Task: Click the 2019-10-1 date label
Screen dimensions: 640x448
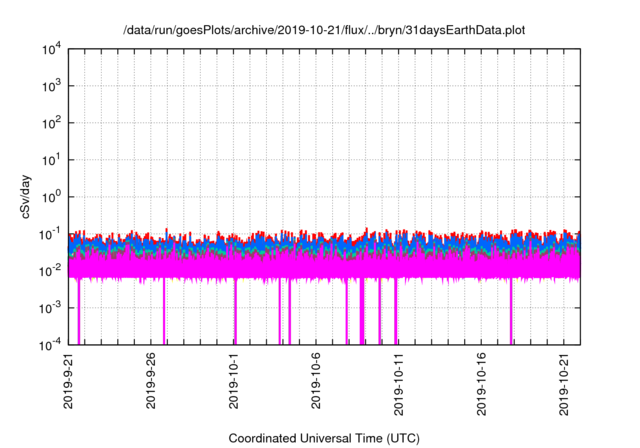Action: 233,381
